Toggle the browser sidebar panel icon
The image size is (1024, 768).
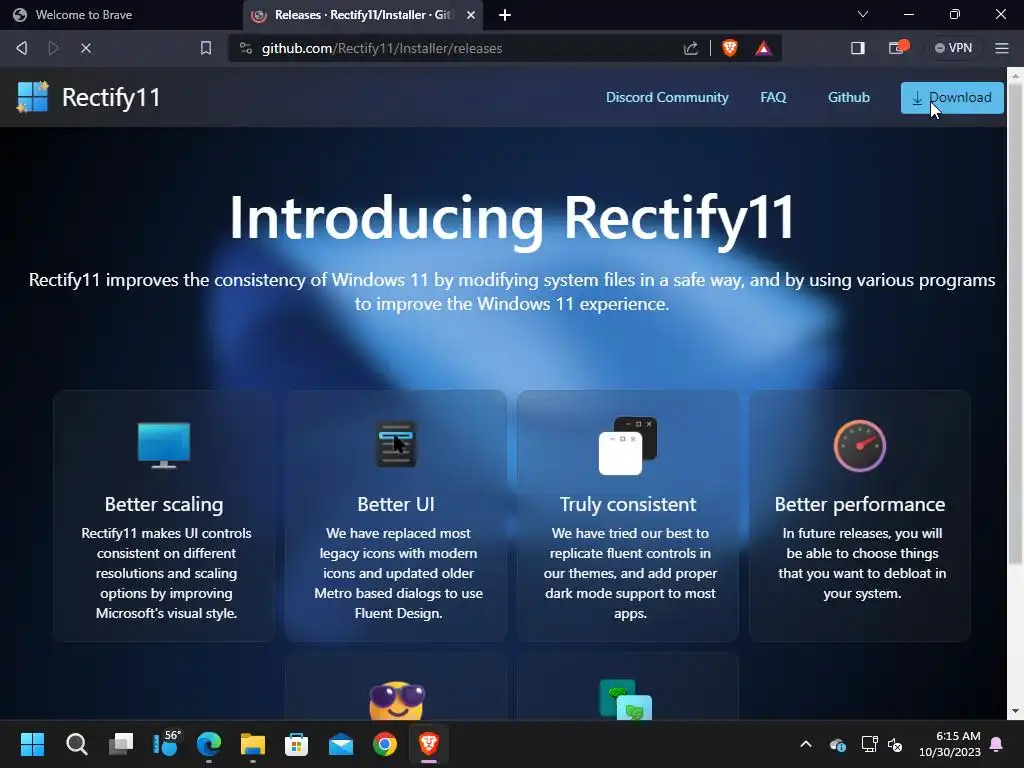click(857, 48)
